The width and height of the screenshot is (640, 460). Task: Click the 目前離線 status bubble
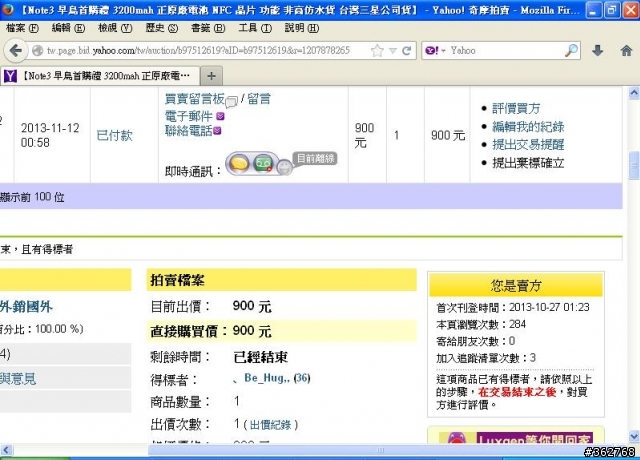pyautogui.click(x=315, y=158)
